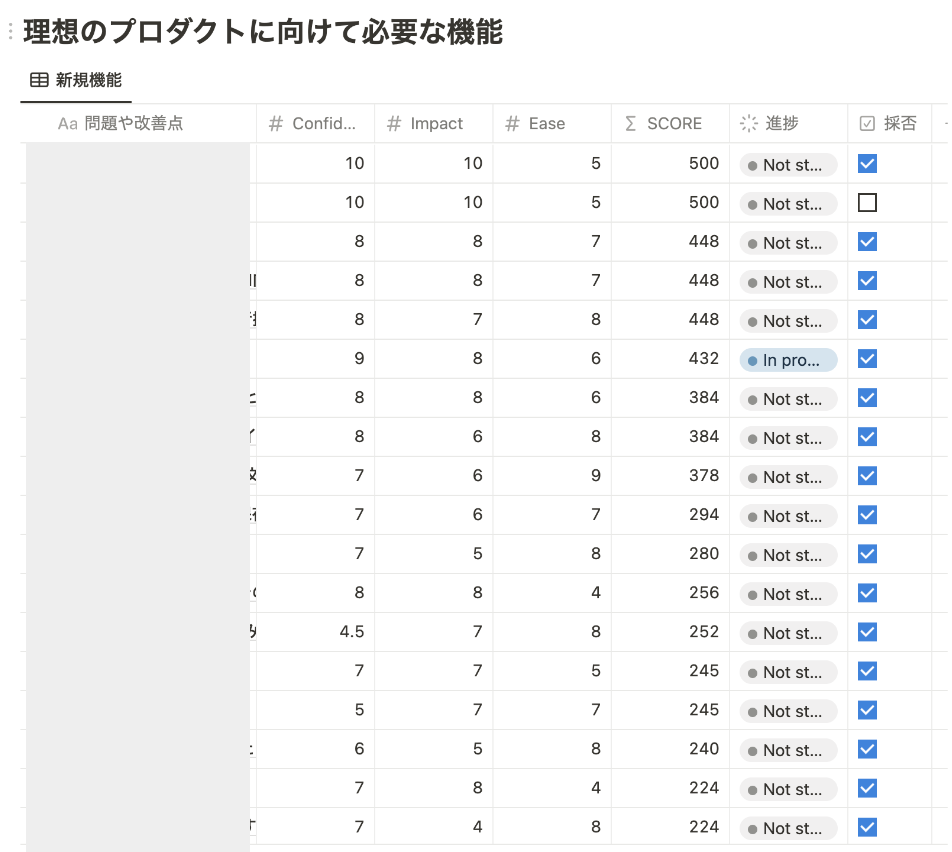The image size is (952, 852).
Task: Click Impact cell in the SCORE 252 row
Action: coord(434,632)
